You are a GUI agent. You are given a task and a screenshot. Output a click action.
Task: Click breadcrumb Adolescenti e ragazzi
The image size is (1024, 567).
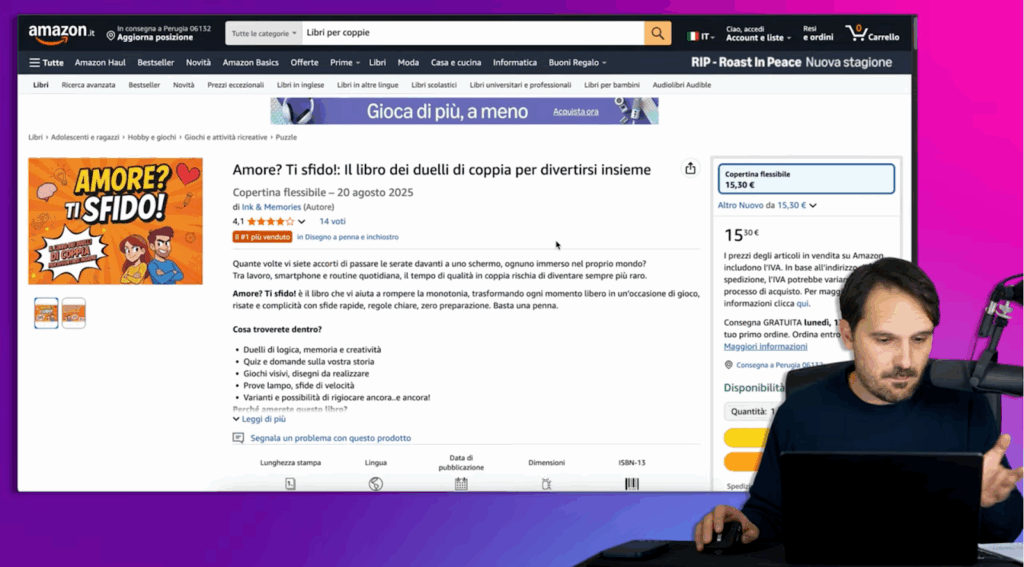(85, 137)
